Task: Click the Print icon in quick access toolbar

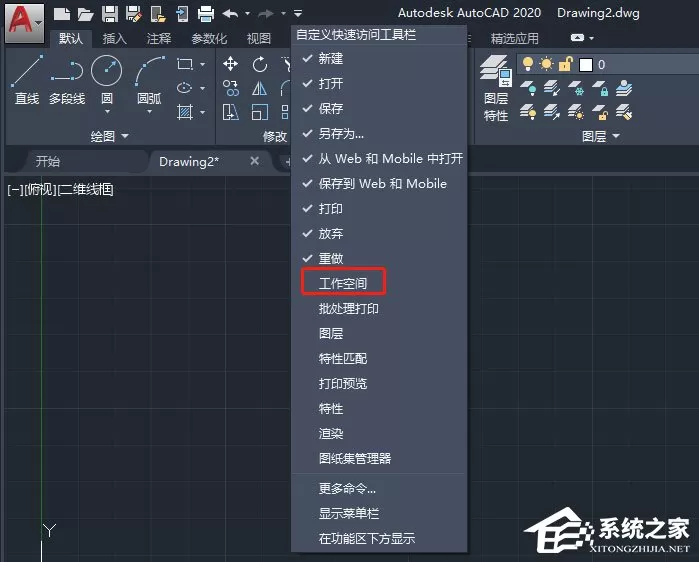Action: pyautogui.click(x=206, y=13)
